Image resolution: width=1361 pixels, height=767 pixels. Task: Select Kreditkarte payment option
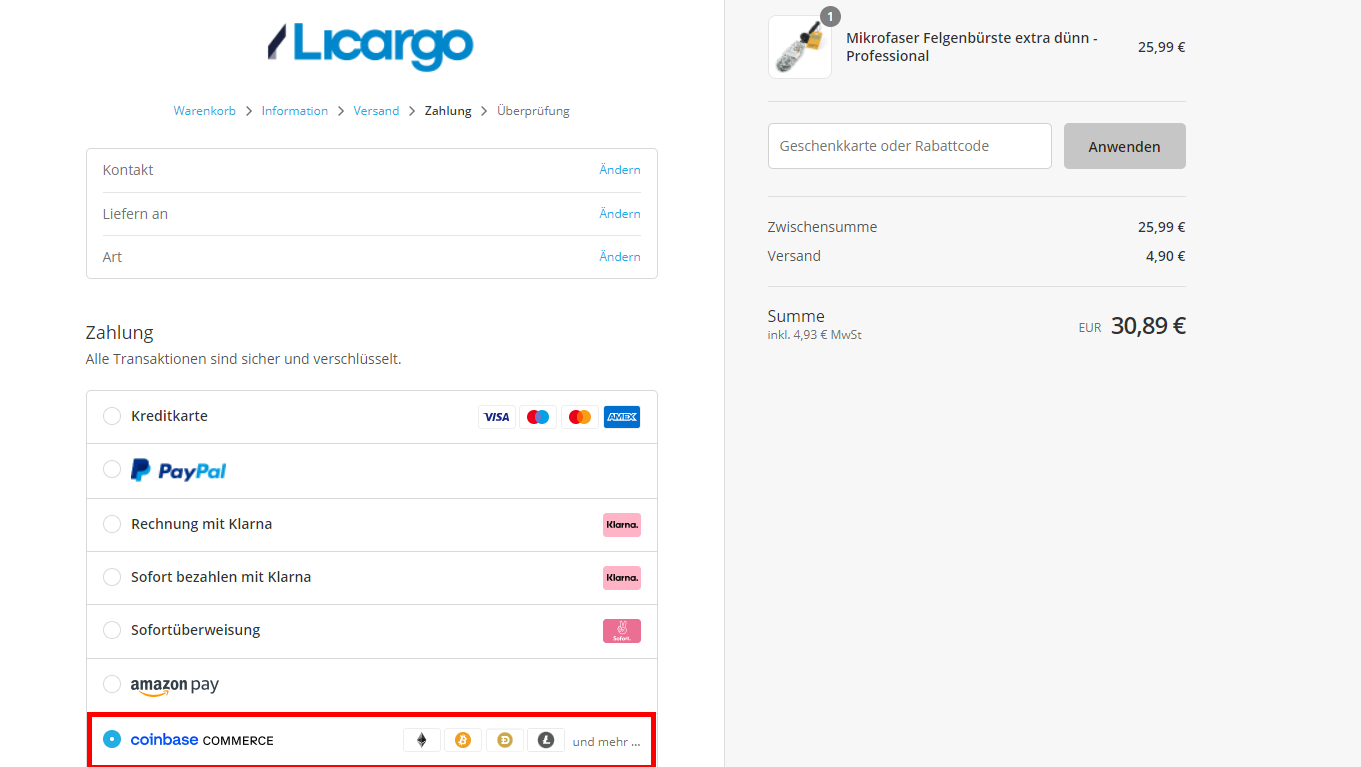coord(112,416)
